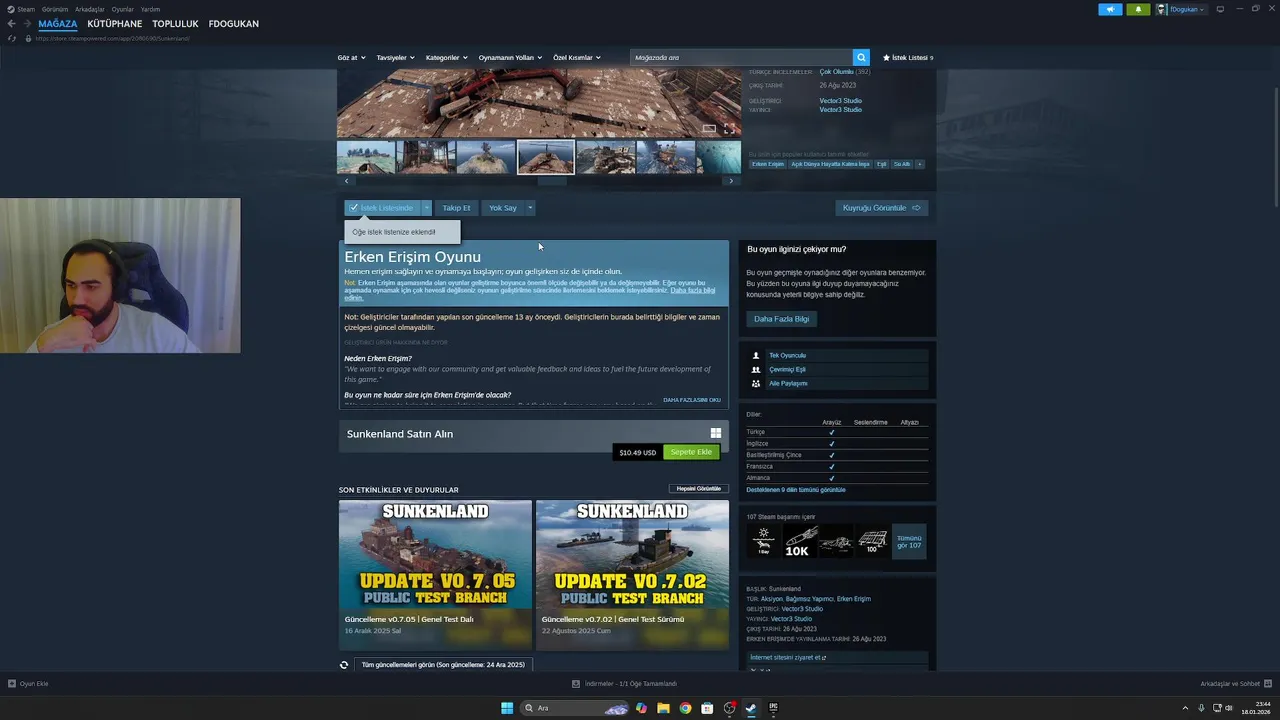Open the Update v0.7.02 Public Test Branch announcement

[632, 575]
